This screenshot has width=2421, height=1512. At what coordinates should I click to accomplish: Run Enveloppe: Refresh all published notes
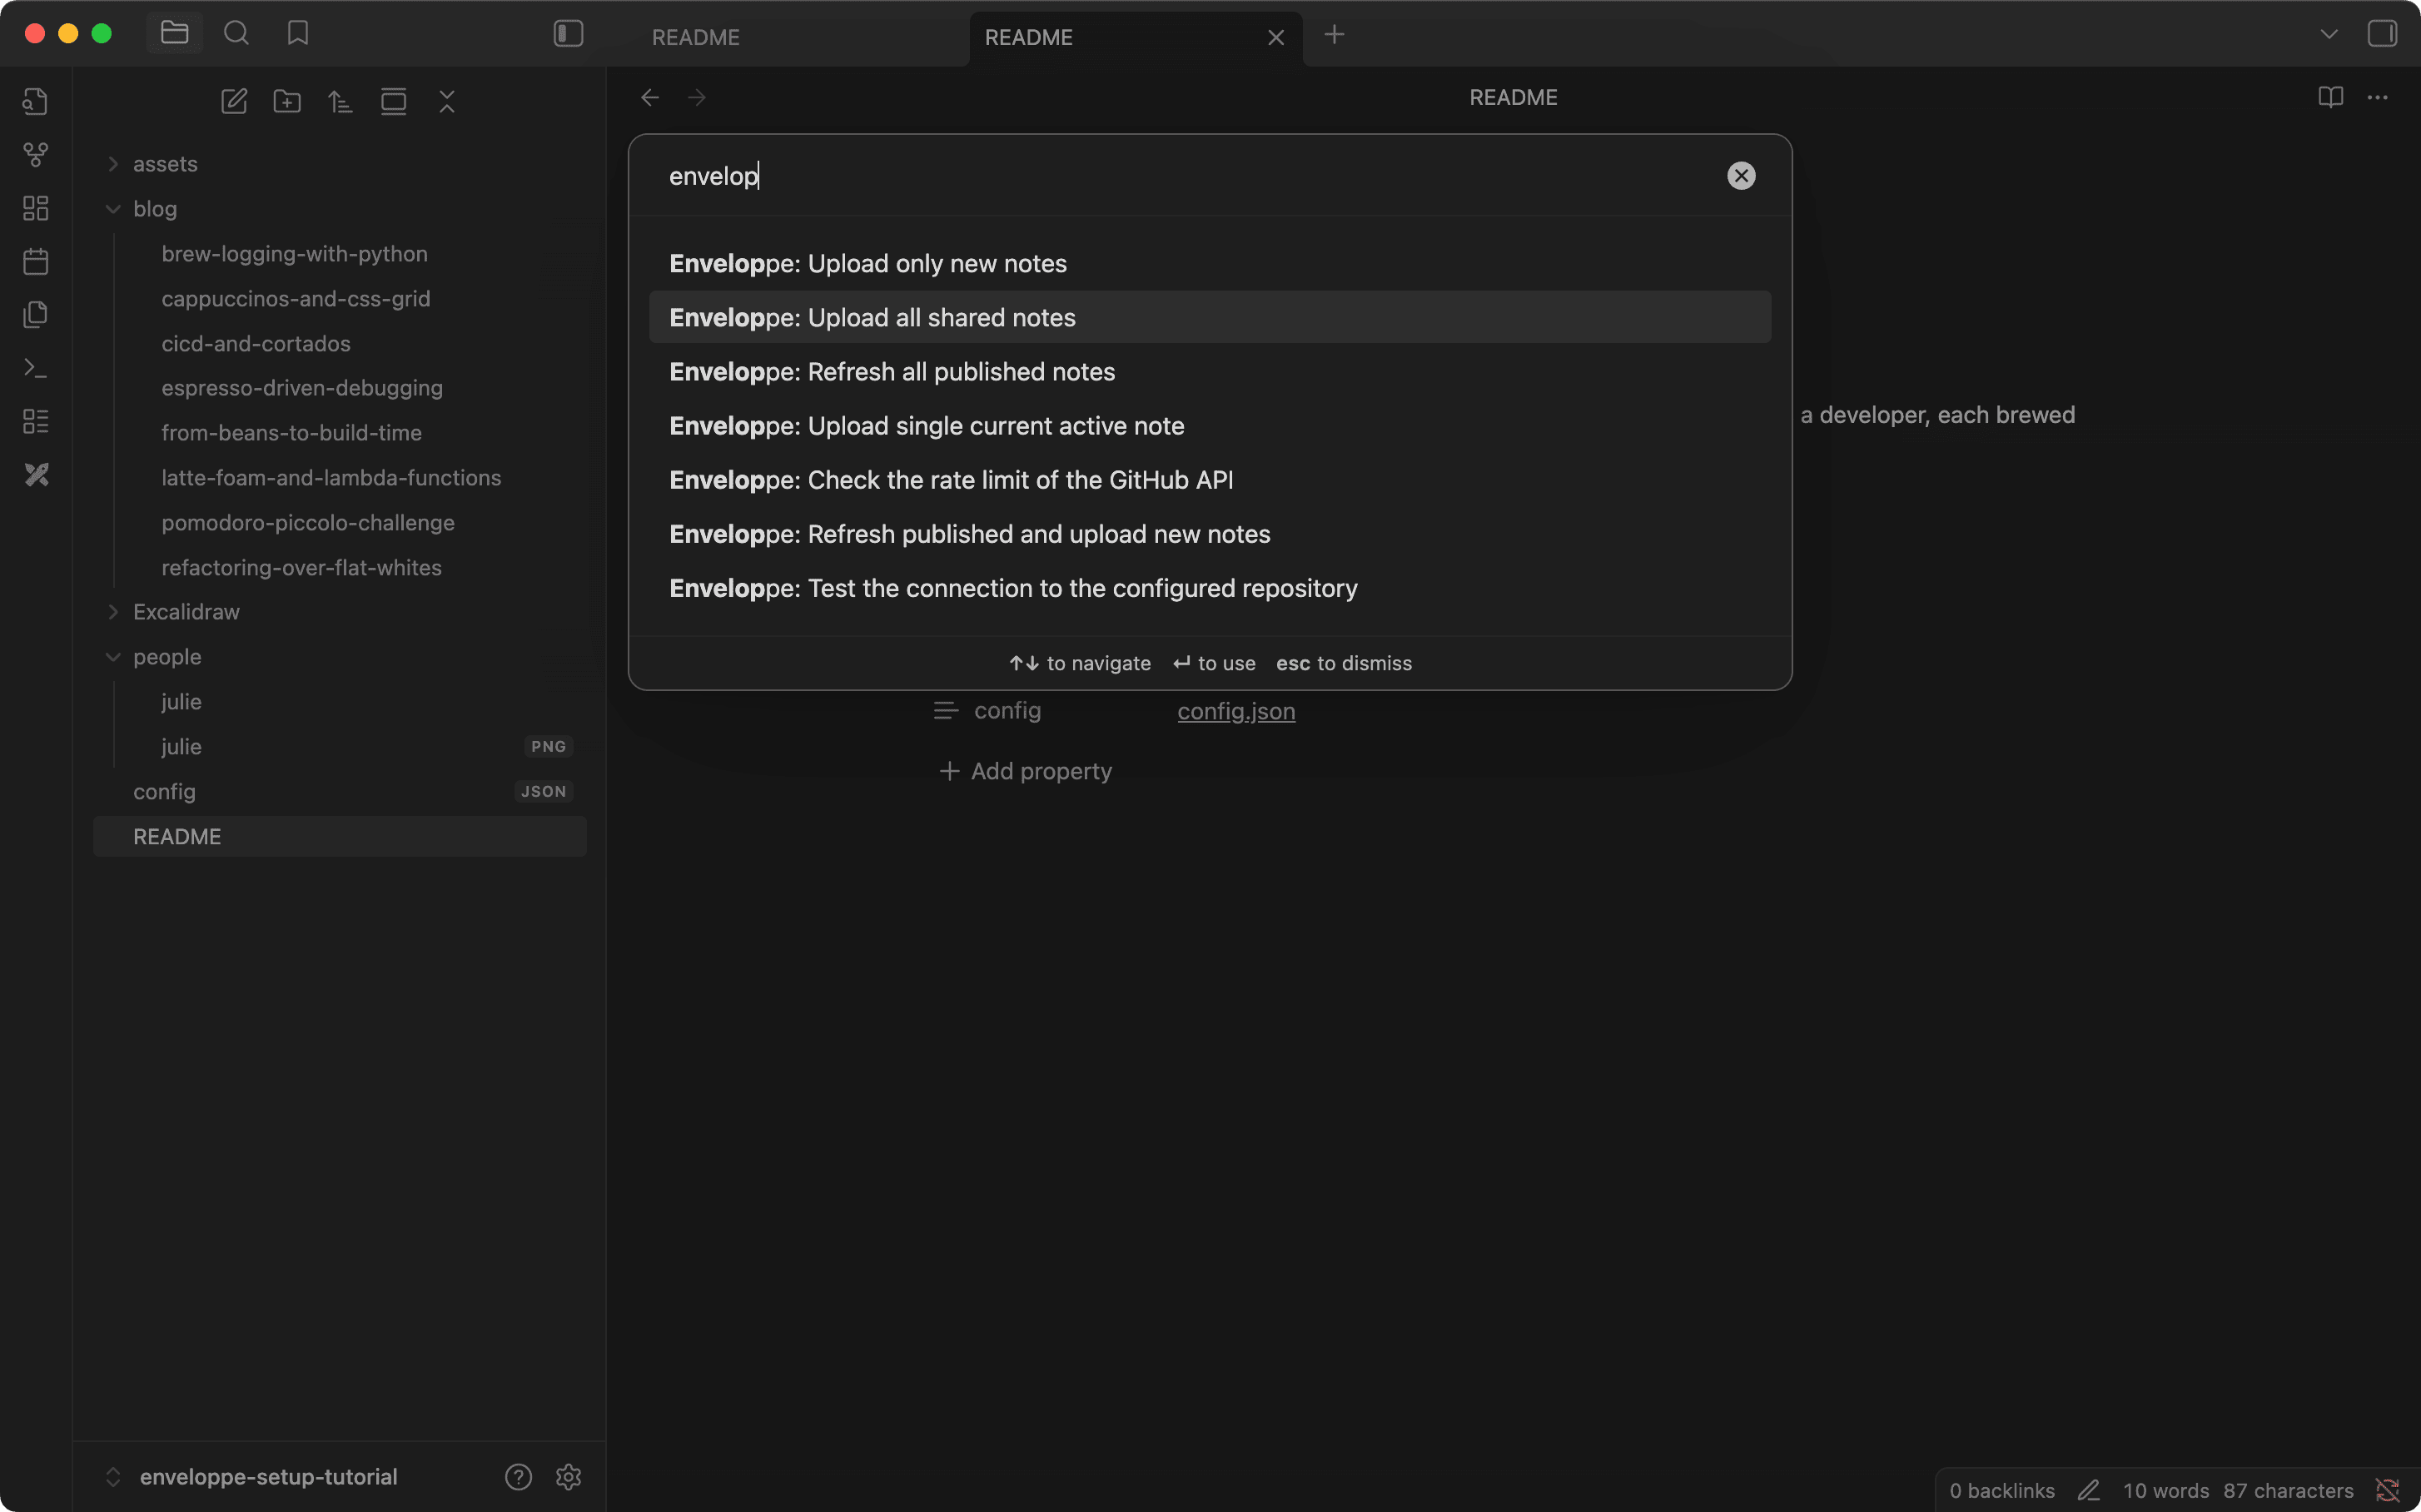tap(1210, 371)
